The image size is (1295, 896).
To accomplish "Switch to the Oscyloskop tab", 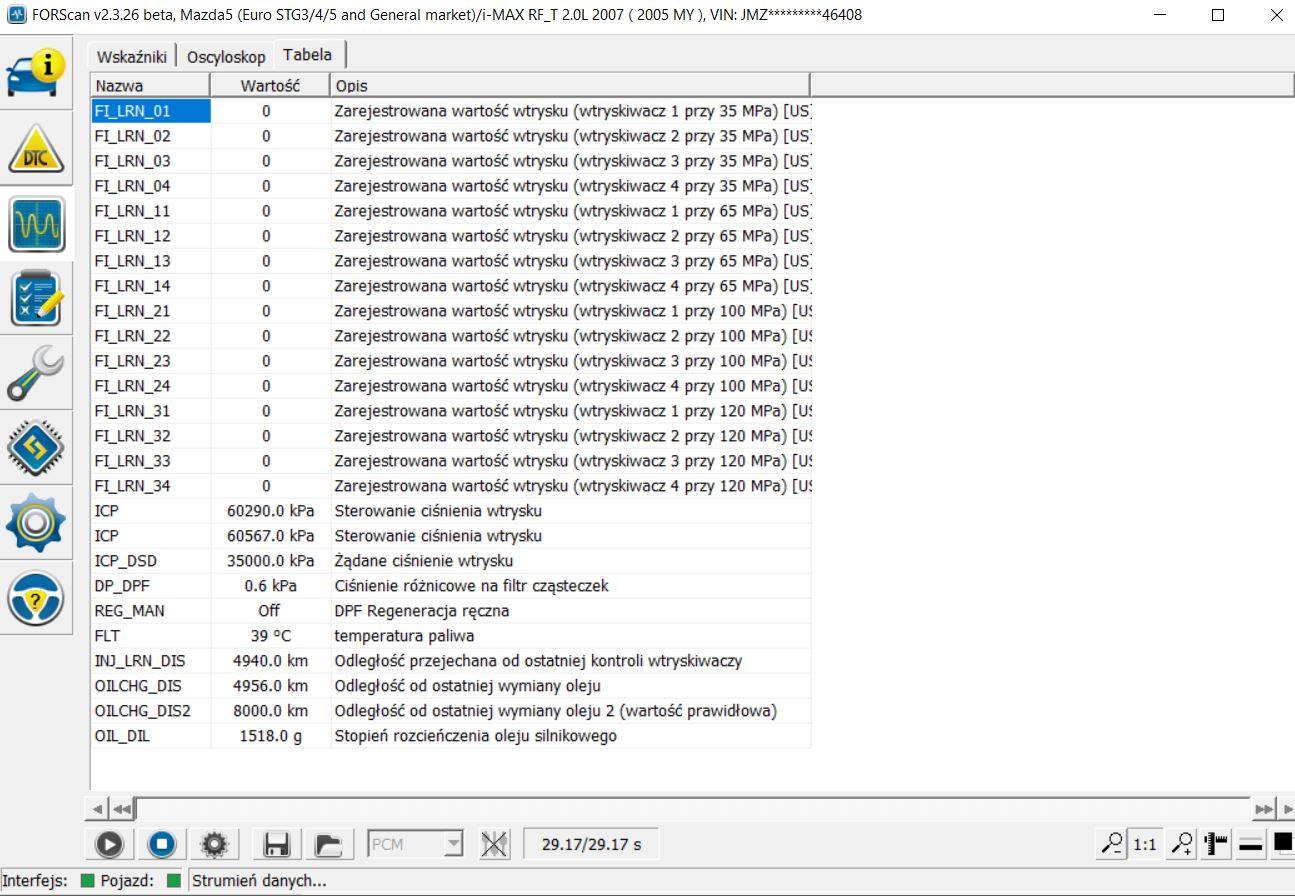I will point(226,57).
